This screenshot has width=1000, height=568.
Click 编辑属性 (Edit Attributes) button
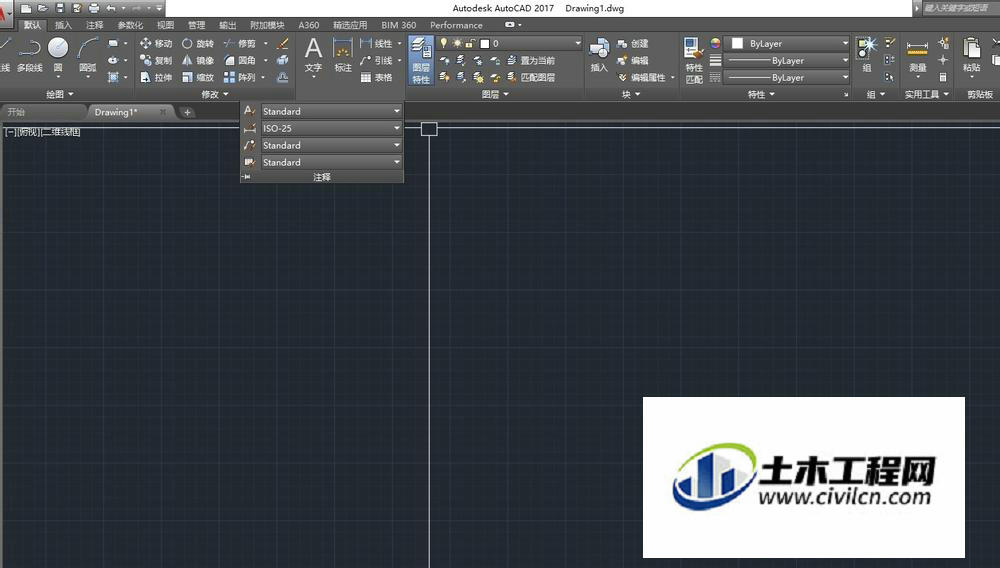pos(643,77)
